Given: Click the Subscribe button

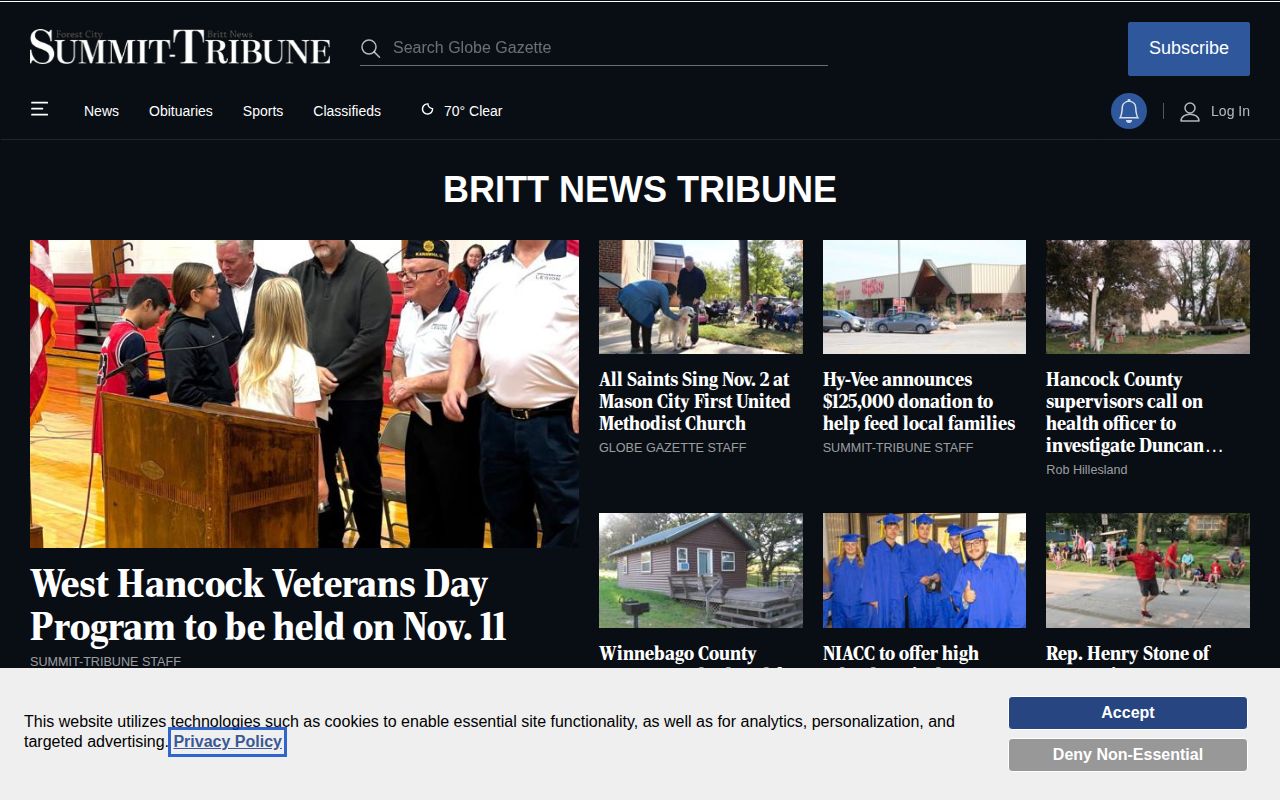Looking at the screenshot, I should [x=1189, y=48].
